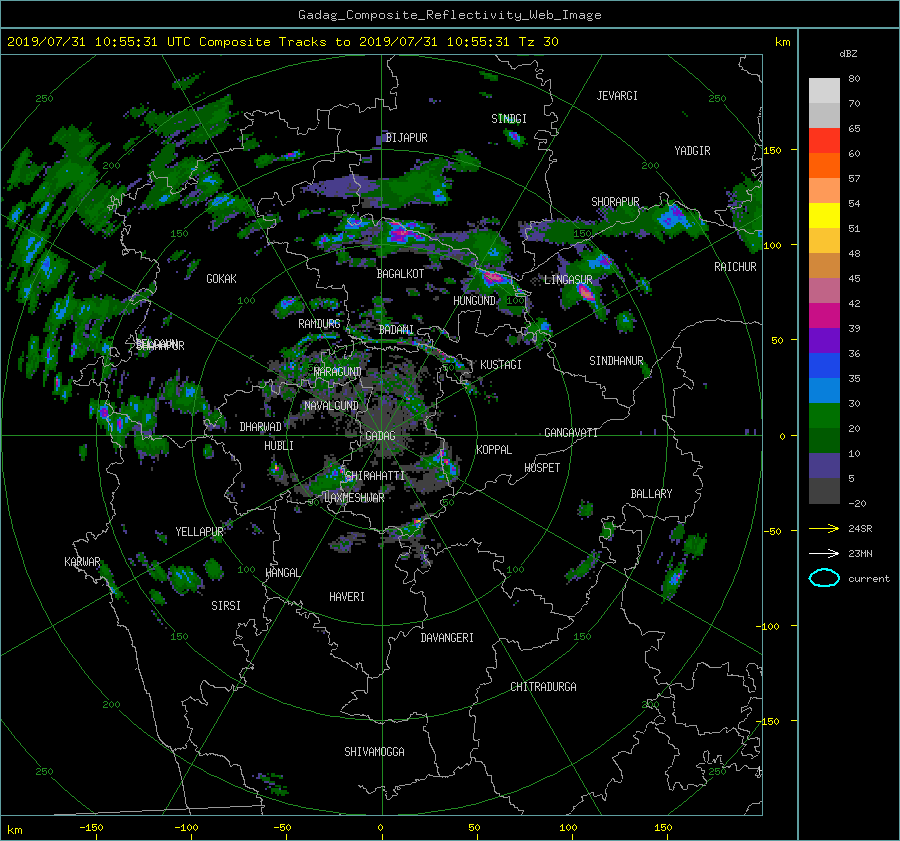Select the NARAGUND city label
Image resolution: width=900 pixels, height=841 pixels.
338,372
